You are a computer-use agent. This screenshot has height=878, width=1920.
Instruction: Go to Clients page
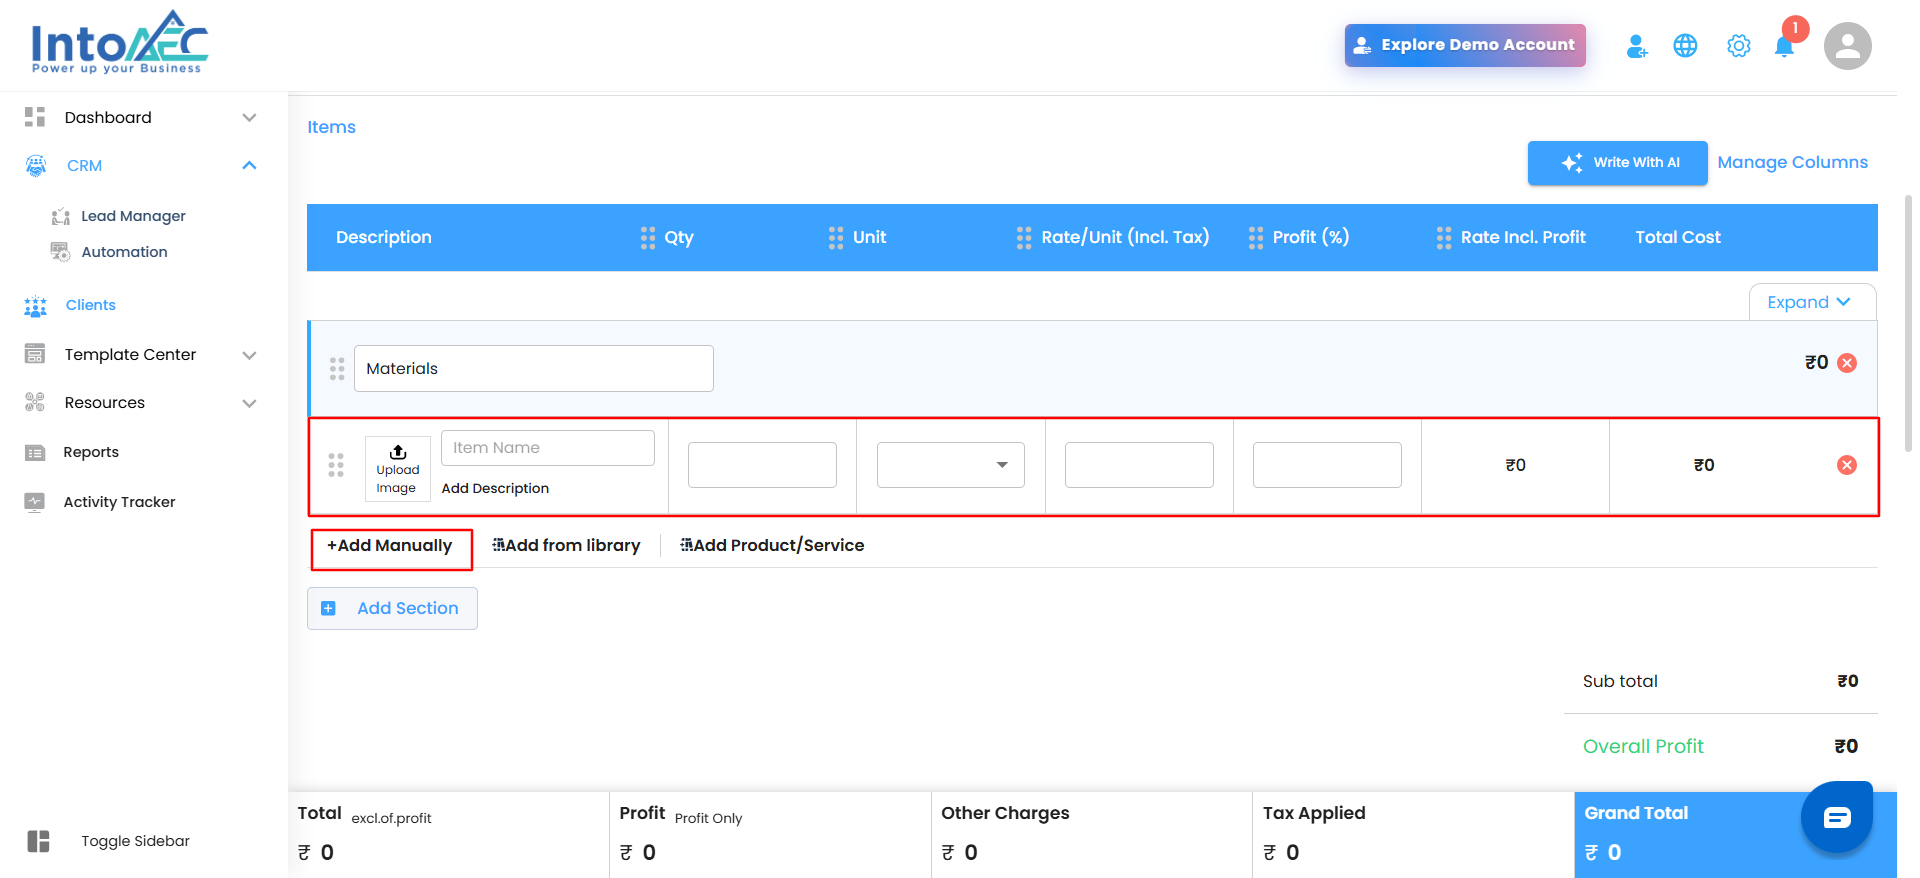point(90,305)
